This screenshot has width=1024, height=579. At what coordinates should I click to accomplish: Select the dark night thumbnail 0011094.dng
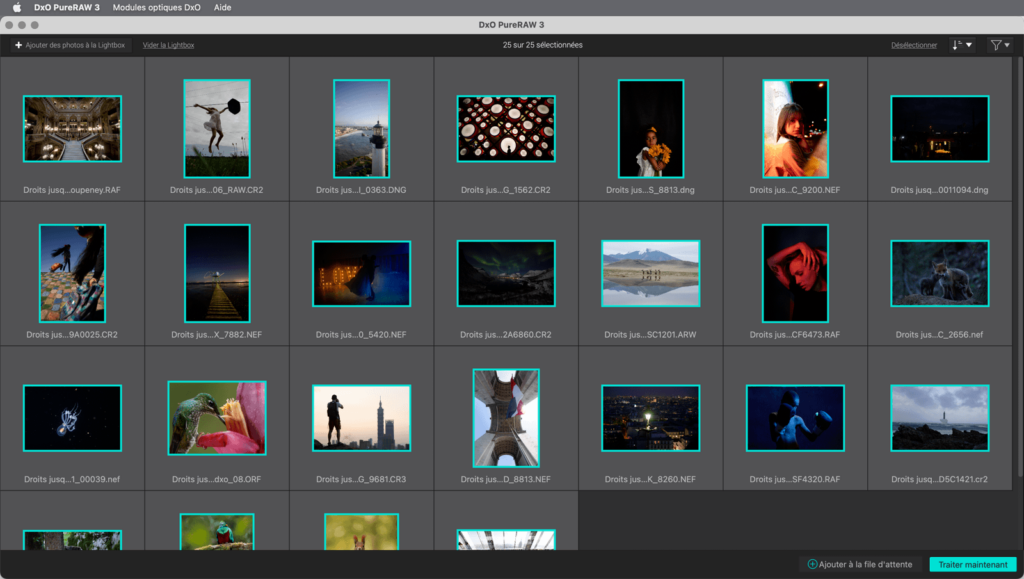point(940,129)
